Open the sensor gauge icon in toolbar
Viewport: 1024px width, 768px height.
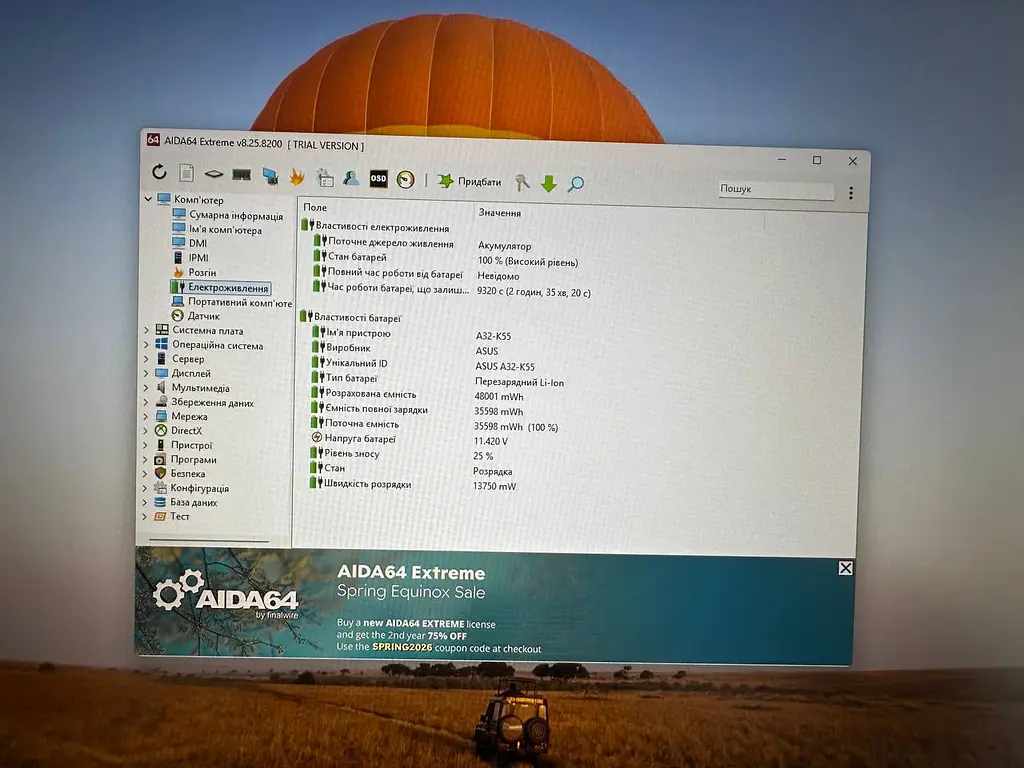tap(406, 180)
